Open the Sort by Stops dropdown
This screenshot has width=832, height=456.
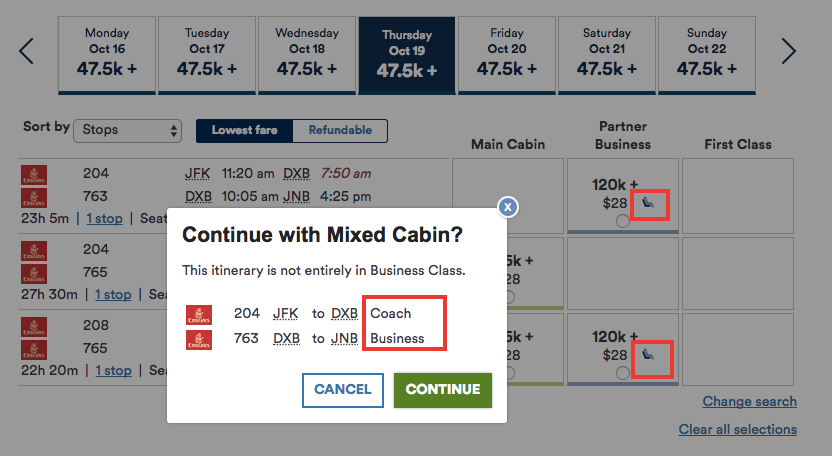click(x=128, y=131)
